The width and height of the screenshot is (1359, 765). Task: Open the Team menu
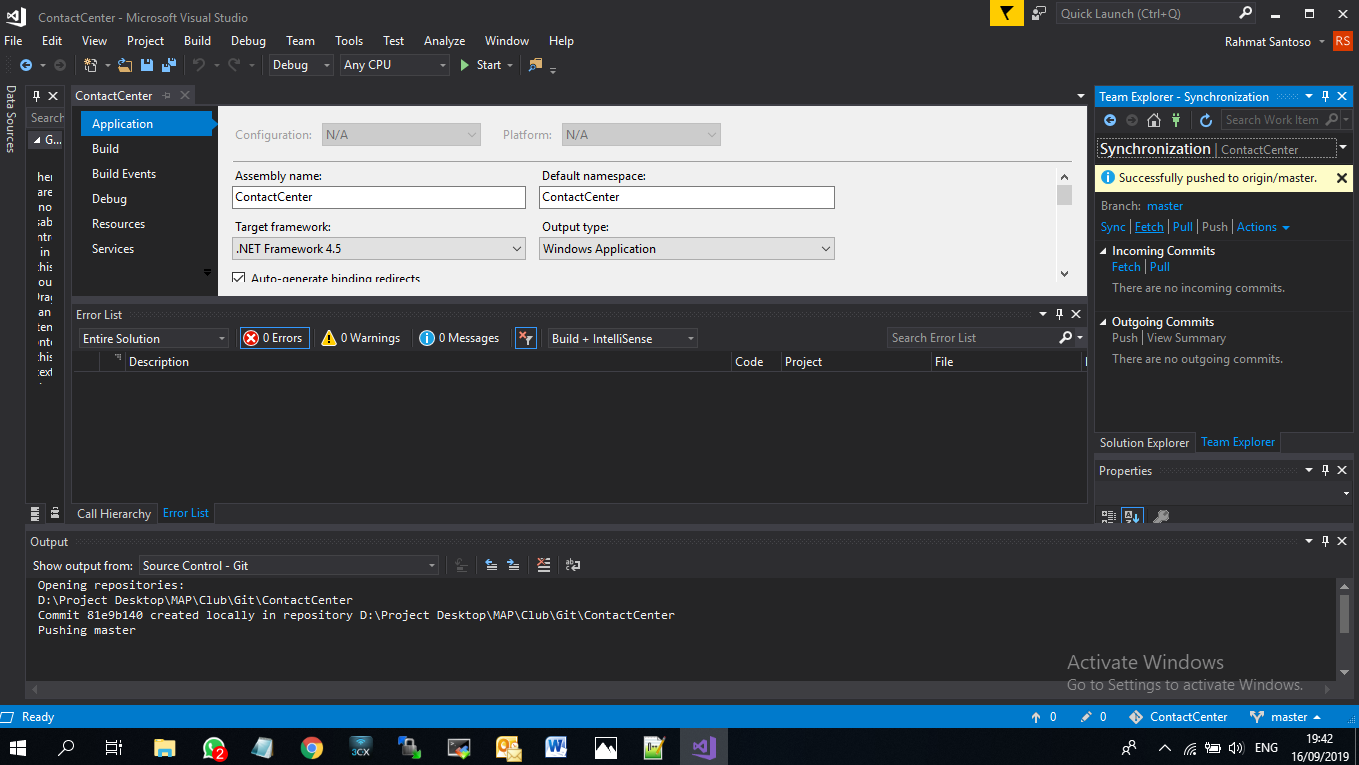tap(300, 41)
